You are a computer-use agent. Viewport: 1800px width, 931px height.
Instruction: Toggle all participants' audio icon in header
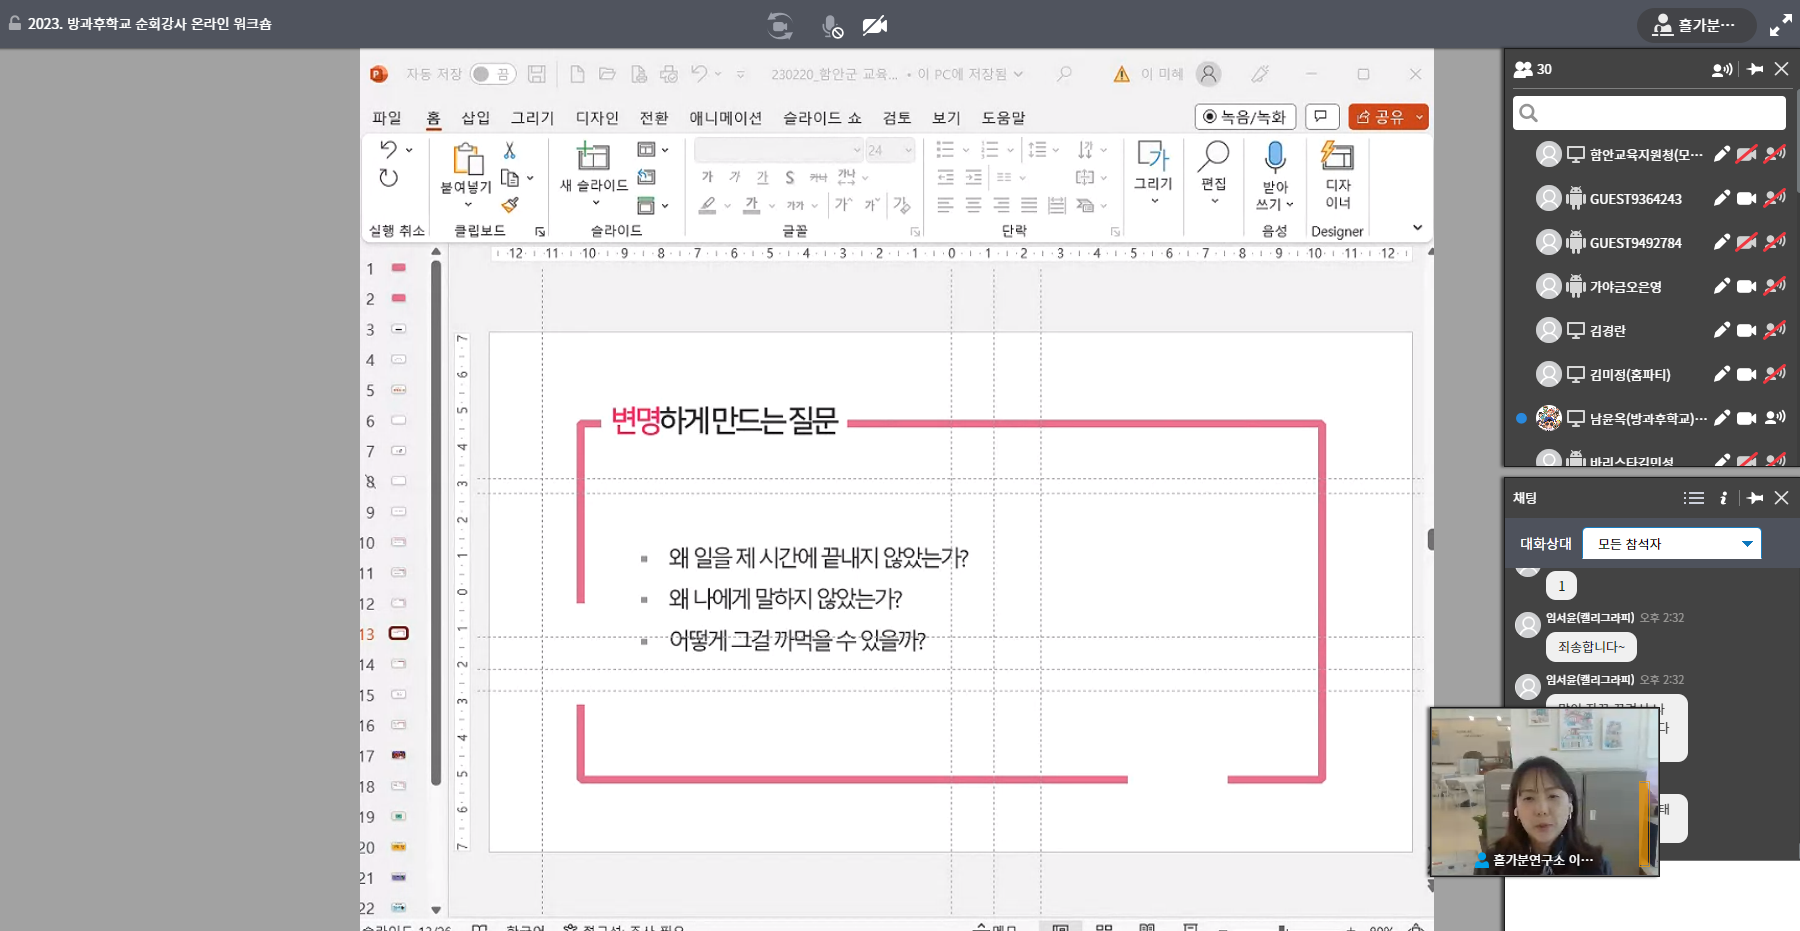click(x=1722, y=69)
